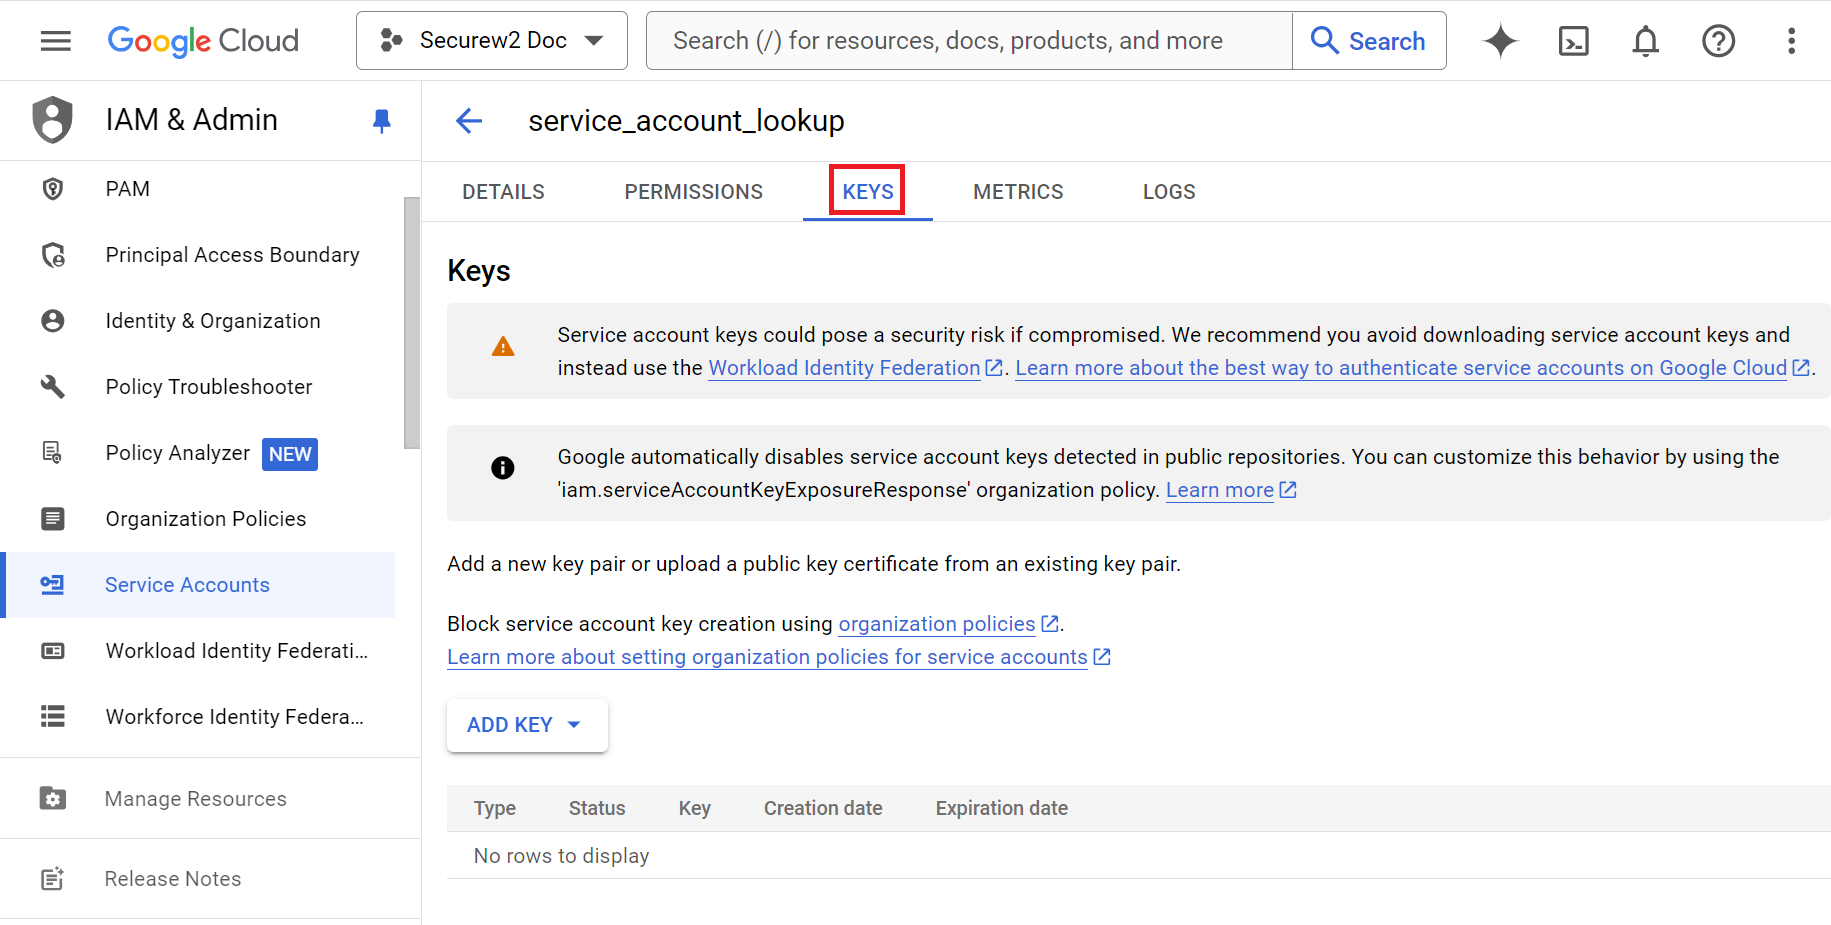
Task: Open the main navigation hamburger menu
Action: [56, 41]
